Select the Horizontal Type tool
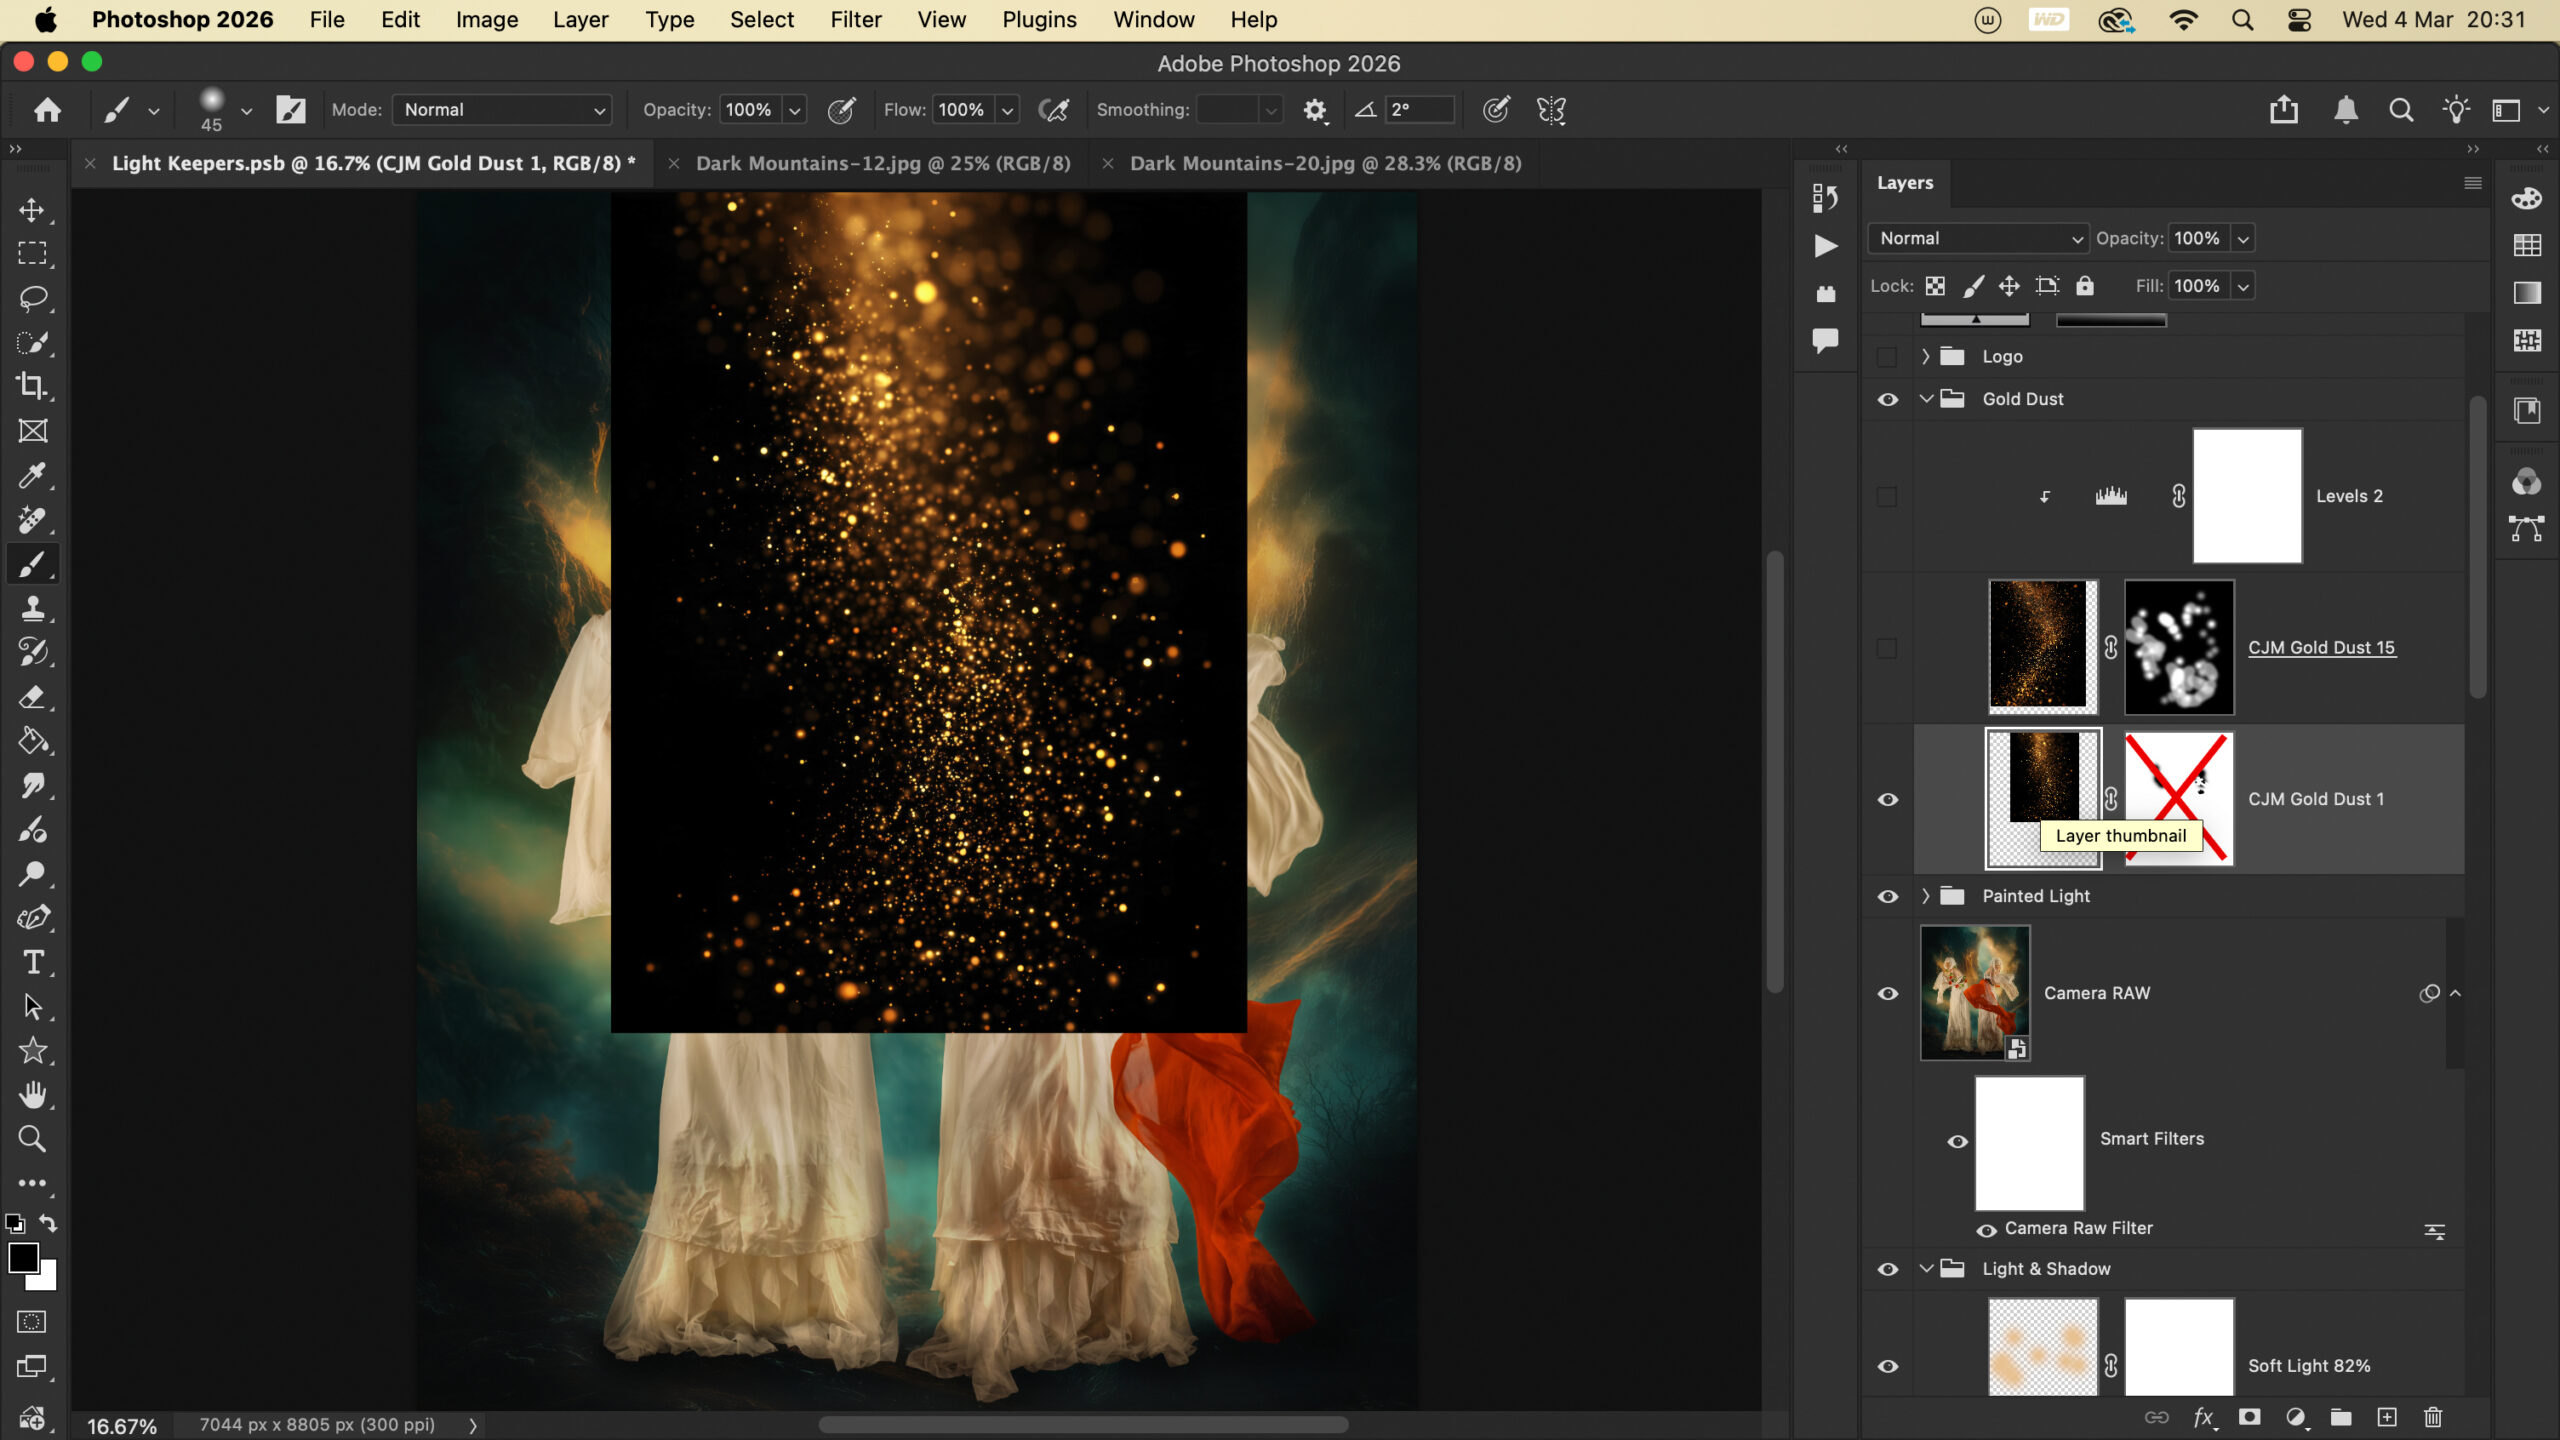 [x=32, y=962]
